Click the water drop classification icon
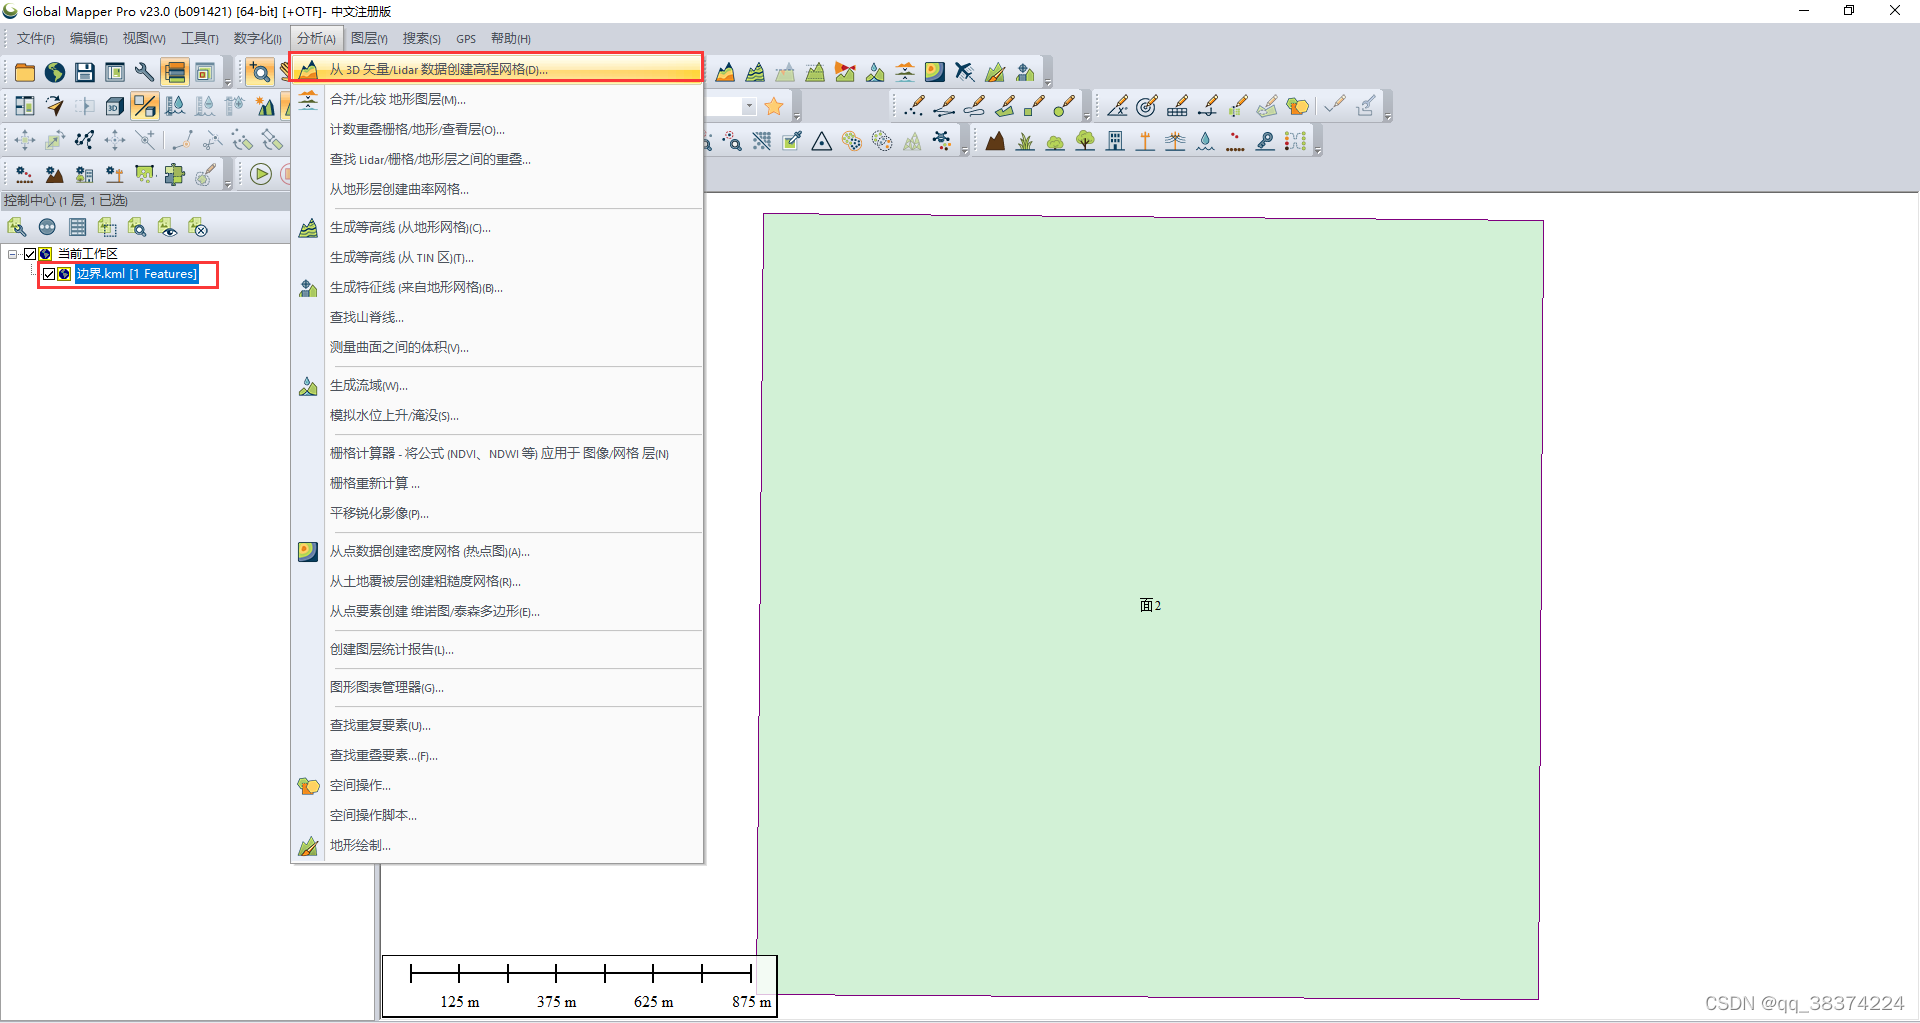This screenshot has width=1920, height=1023. pos(1206,141)
